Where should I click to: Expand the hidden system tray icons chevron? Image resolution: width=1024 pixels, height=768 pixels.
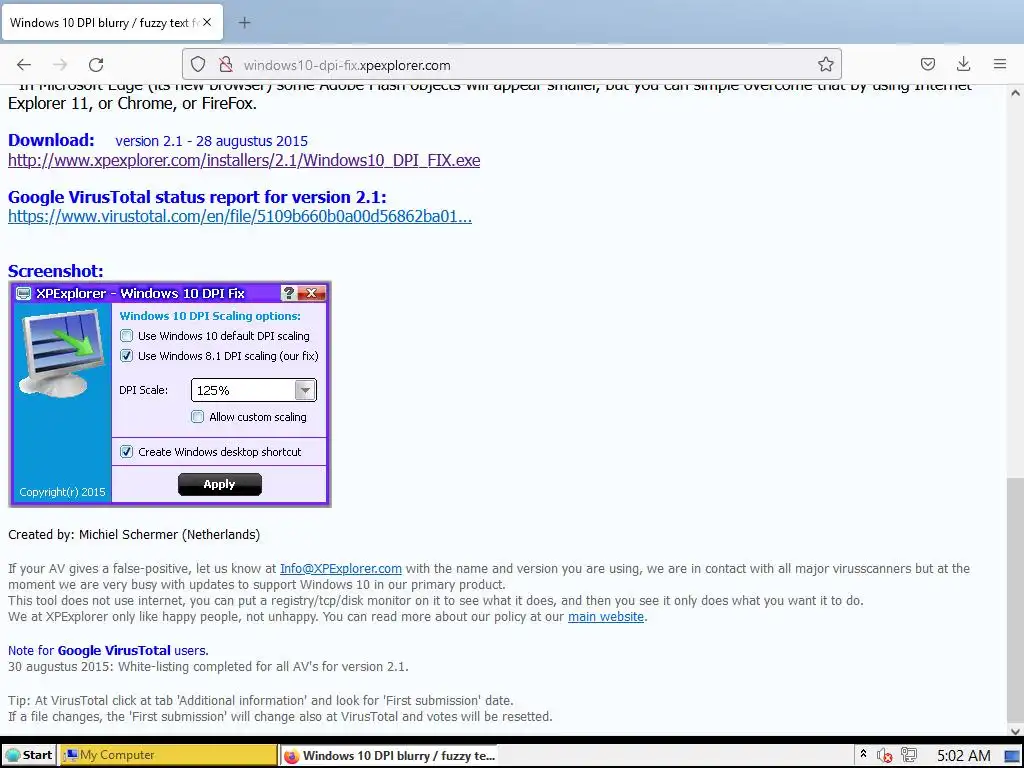point(863,754)
